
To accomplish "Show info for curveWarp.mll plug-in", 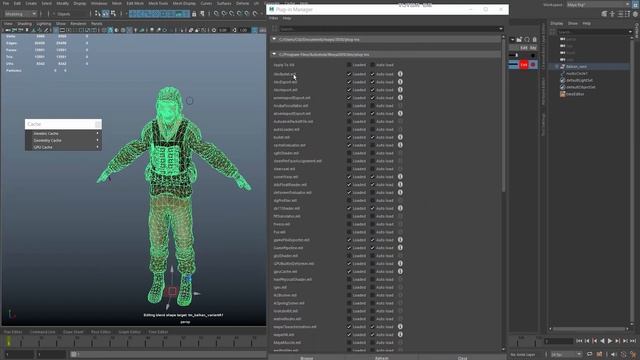I will (400, 177).
